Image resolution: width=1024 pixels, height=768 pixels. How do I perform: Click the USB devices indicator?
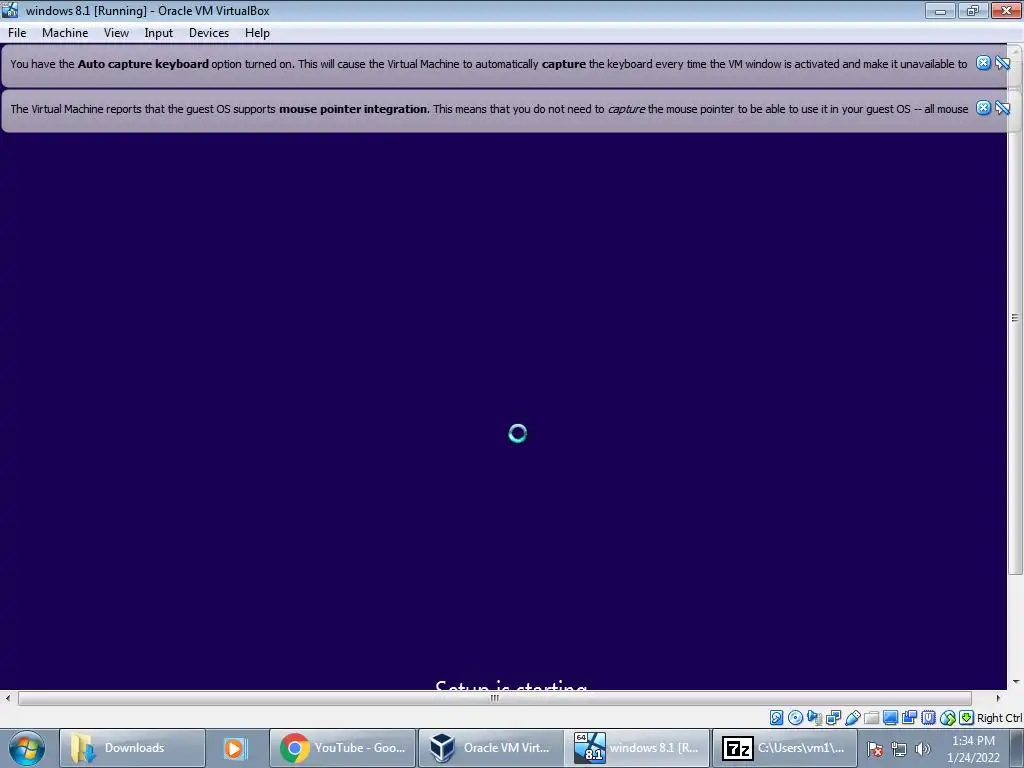coord(852,718)
